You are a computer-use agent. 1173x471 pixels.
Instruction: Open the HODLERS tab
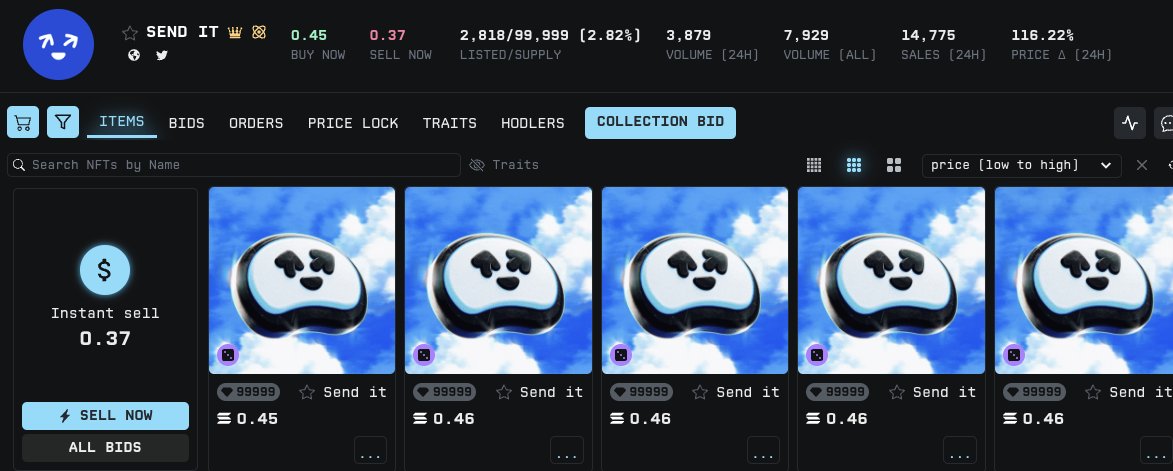pyautogui.click(x=533, y=123)
